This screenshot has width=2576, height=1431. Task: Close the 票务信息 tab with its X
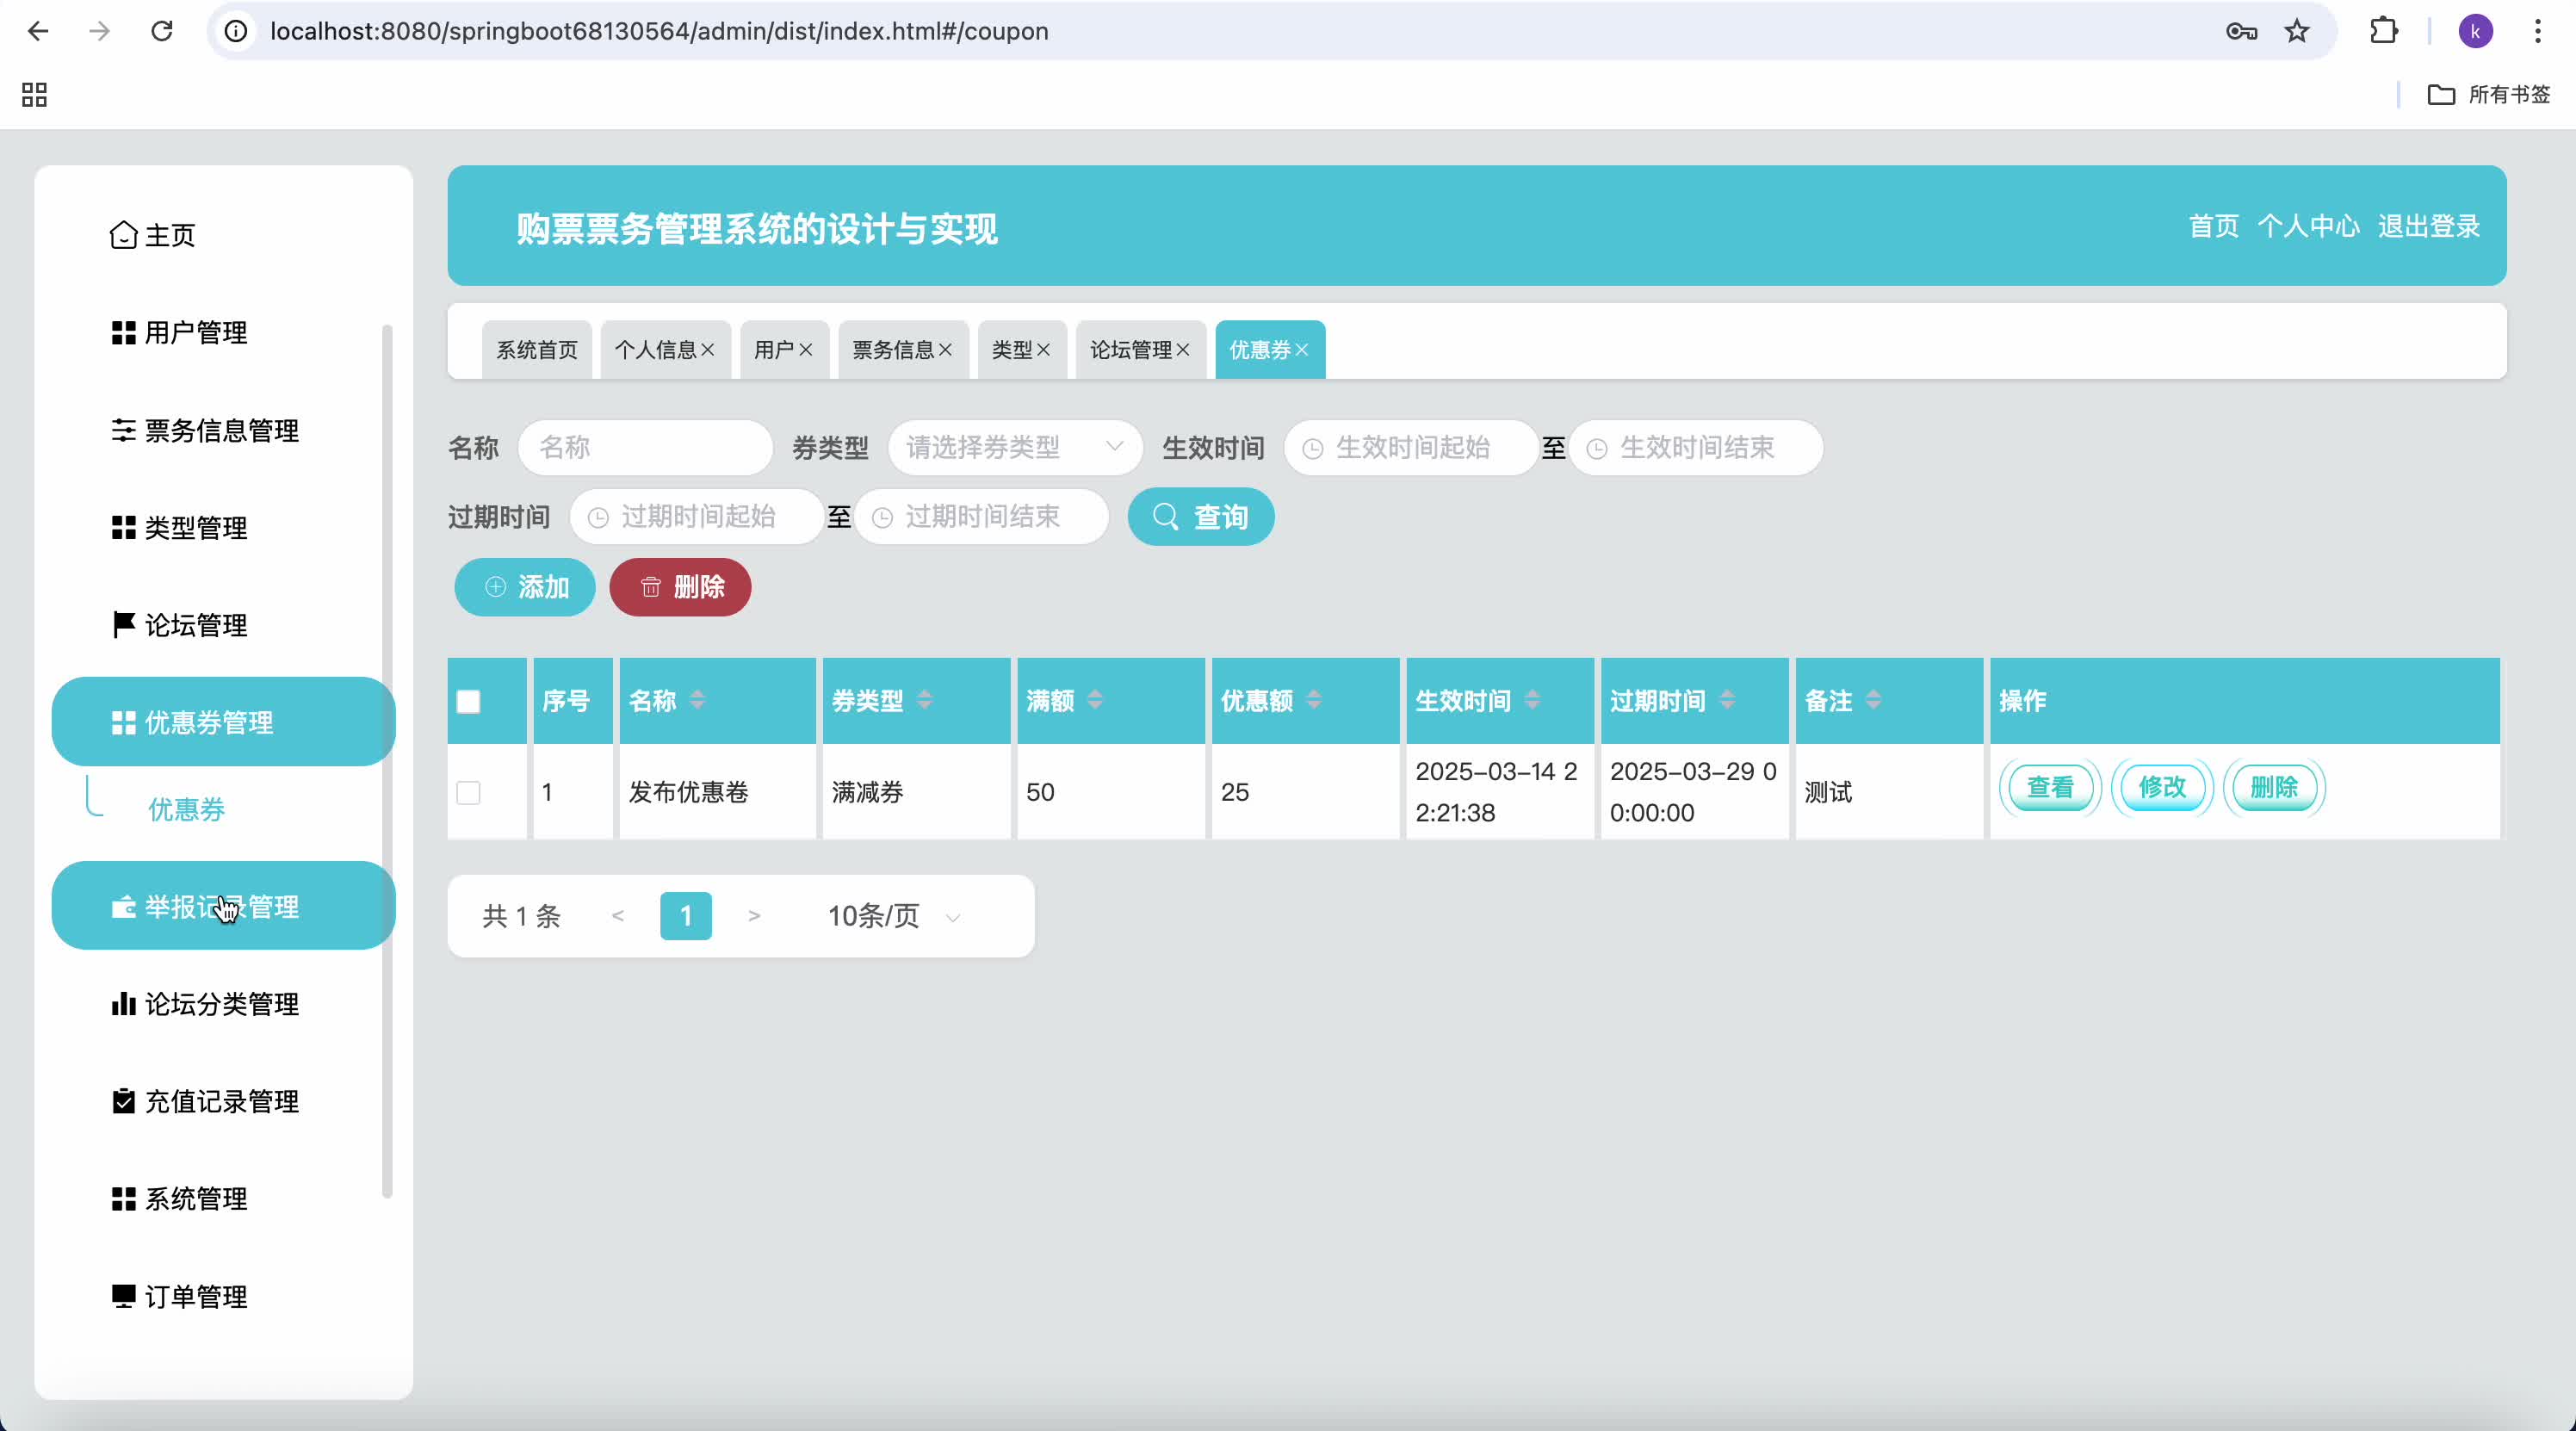point(945,350)
